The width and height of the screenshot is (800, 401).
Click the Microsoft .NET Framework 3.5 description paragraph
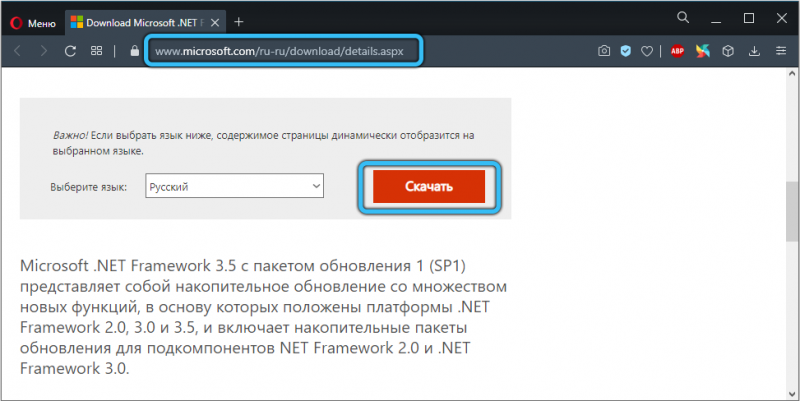point(263,317)
